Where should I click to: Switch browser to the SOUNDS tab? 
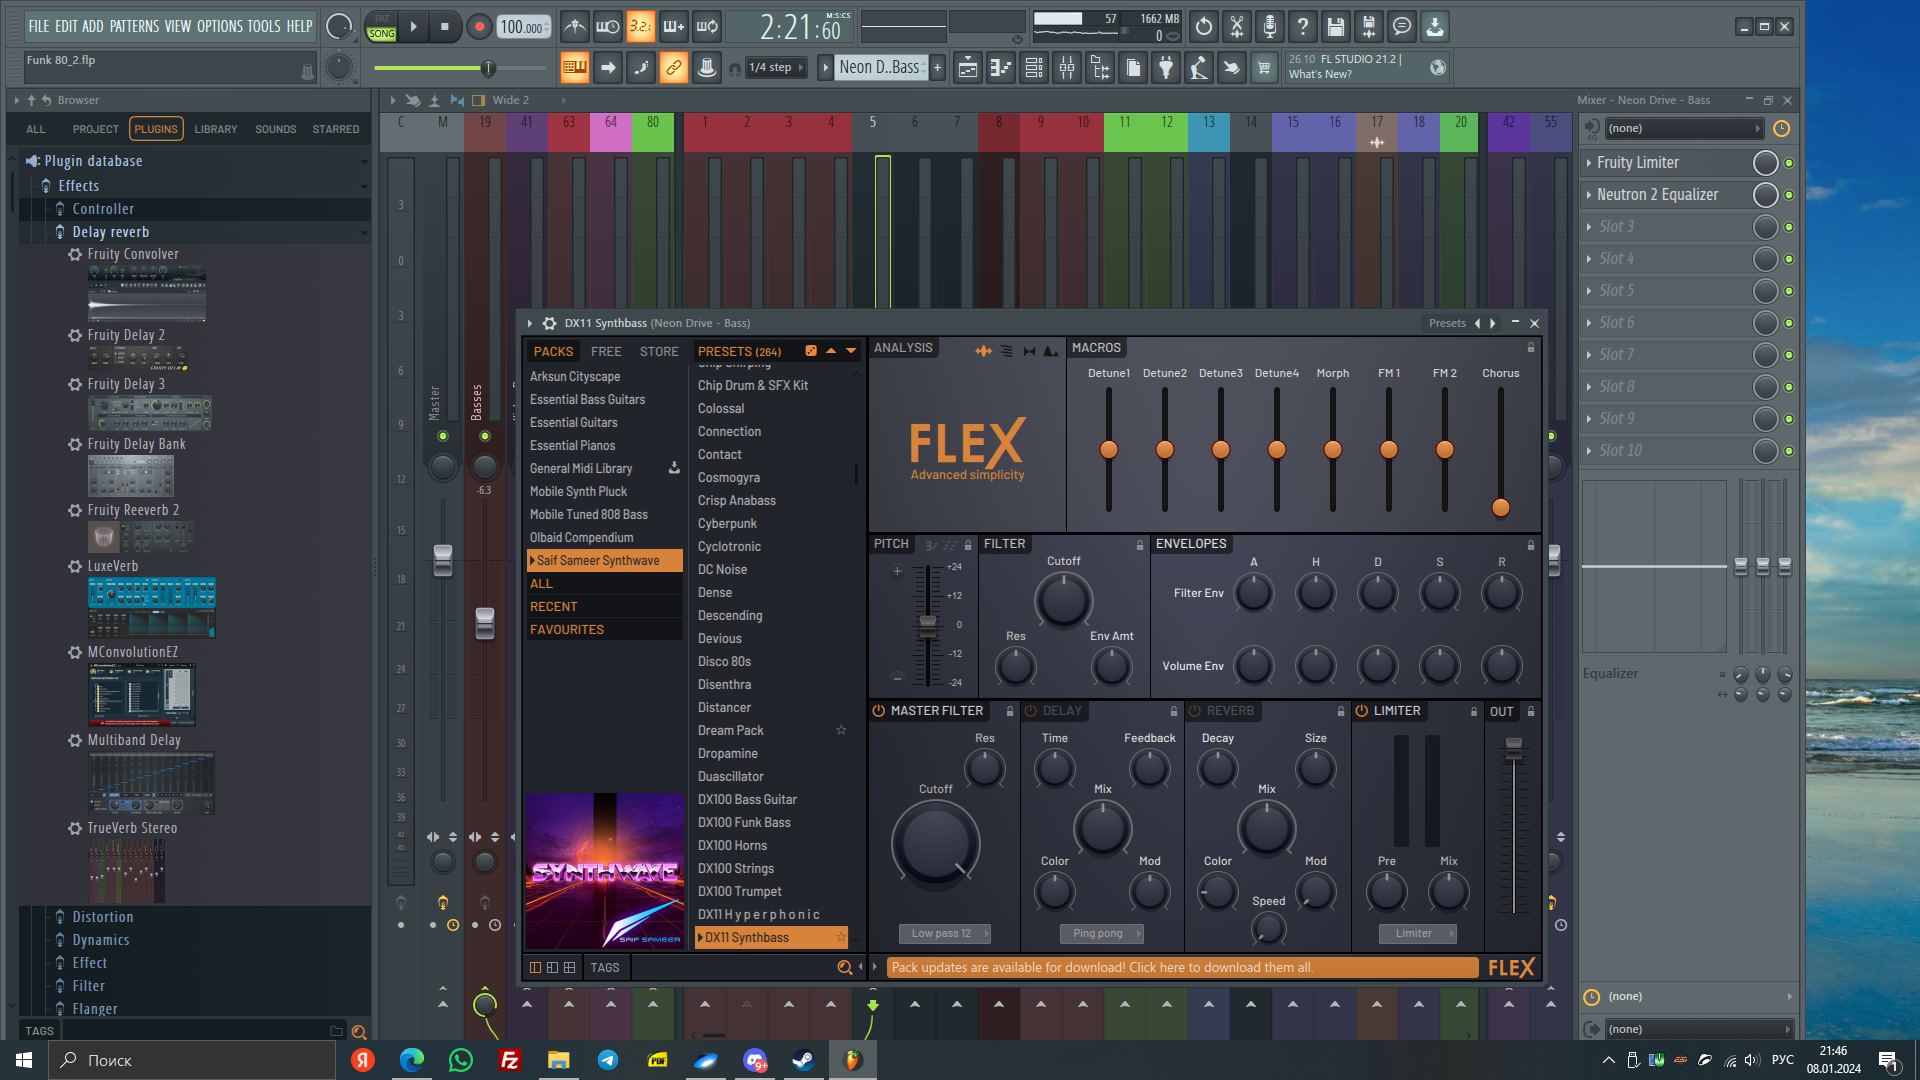coord(275,129)
